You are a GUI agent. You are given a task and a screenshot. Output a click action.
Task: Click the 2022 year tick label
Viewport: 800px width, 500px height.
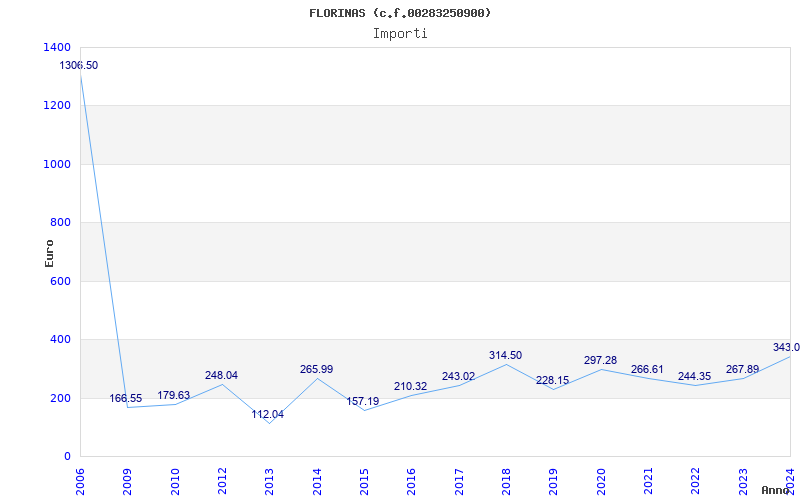pos(695,482)
